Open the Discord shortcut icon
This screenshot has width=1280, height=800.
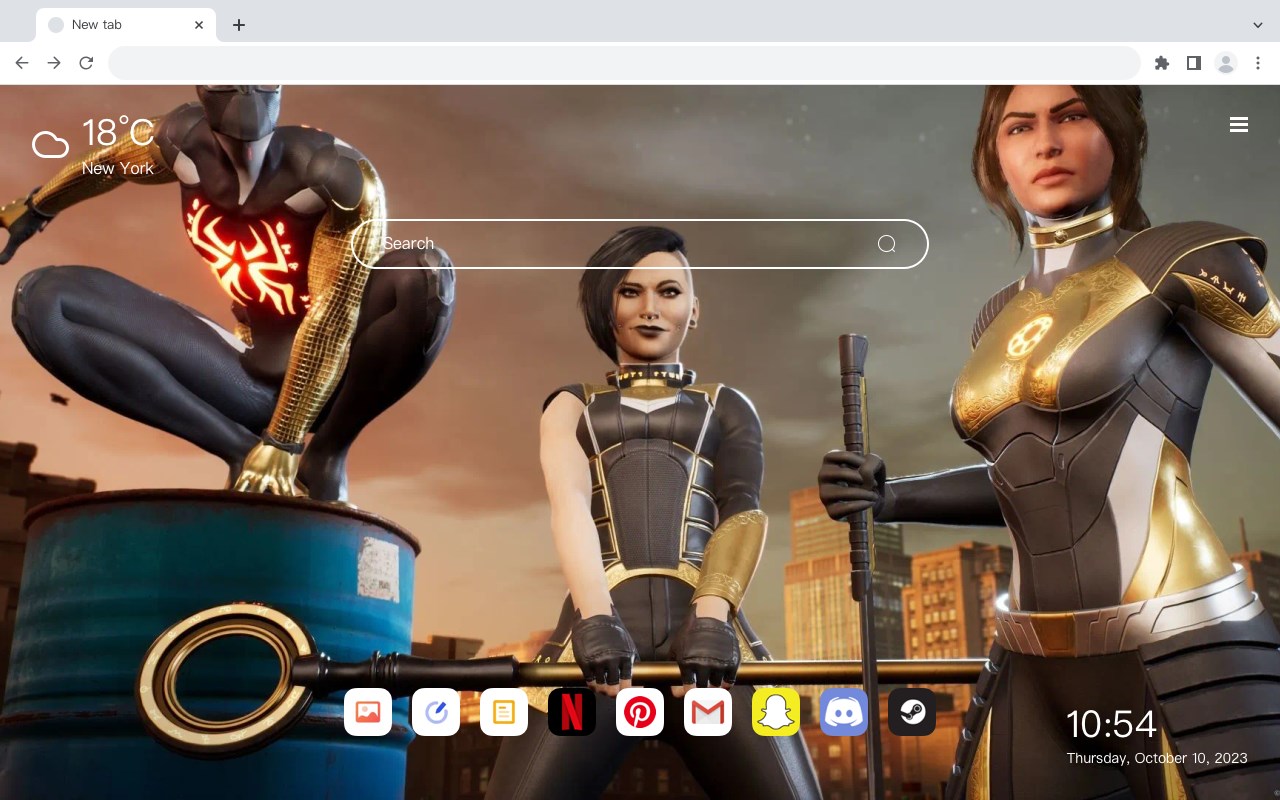[x=844, y=712]
